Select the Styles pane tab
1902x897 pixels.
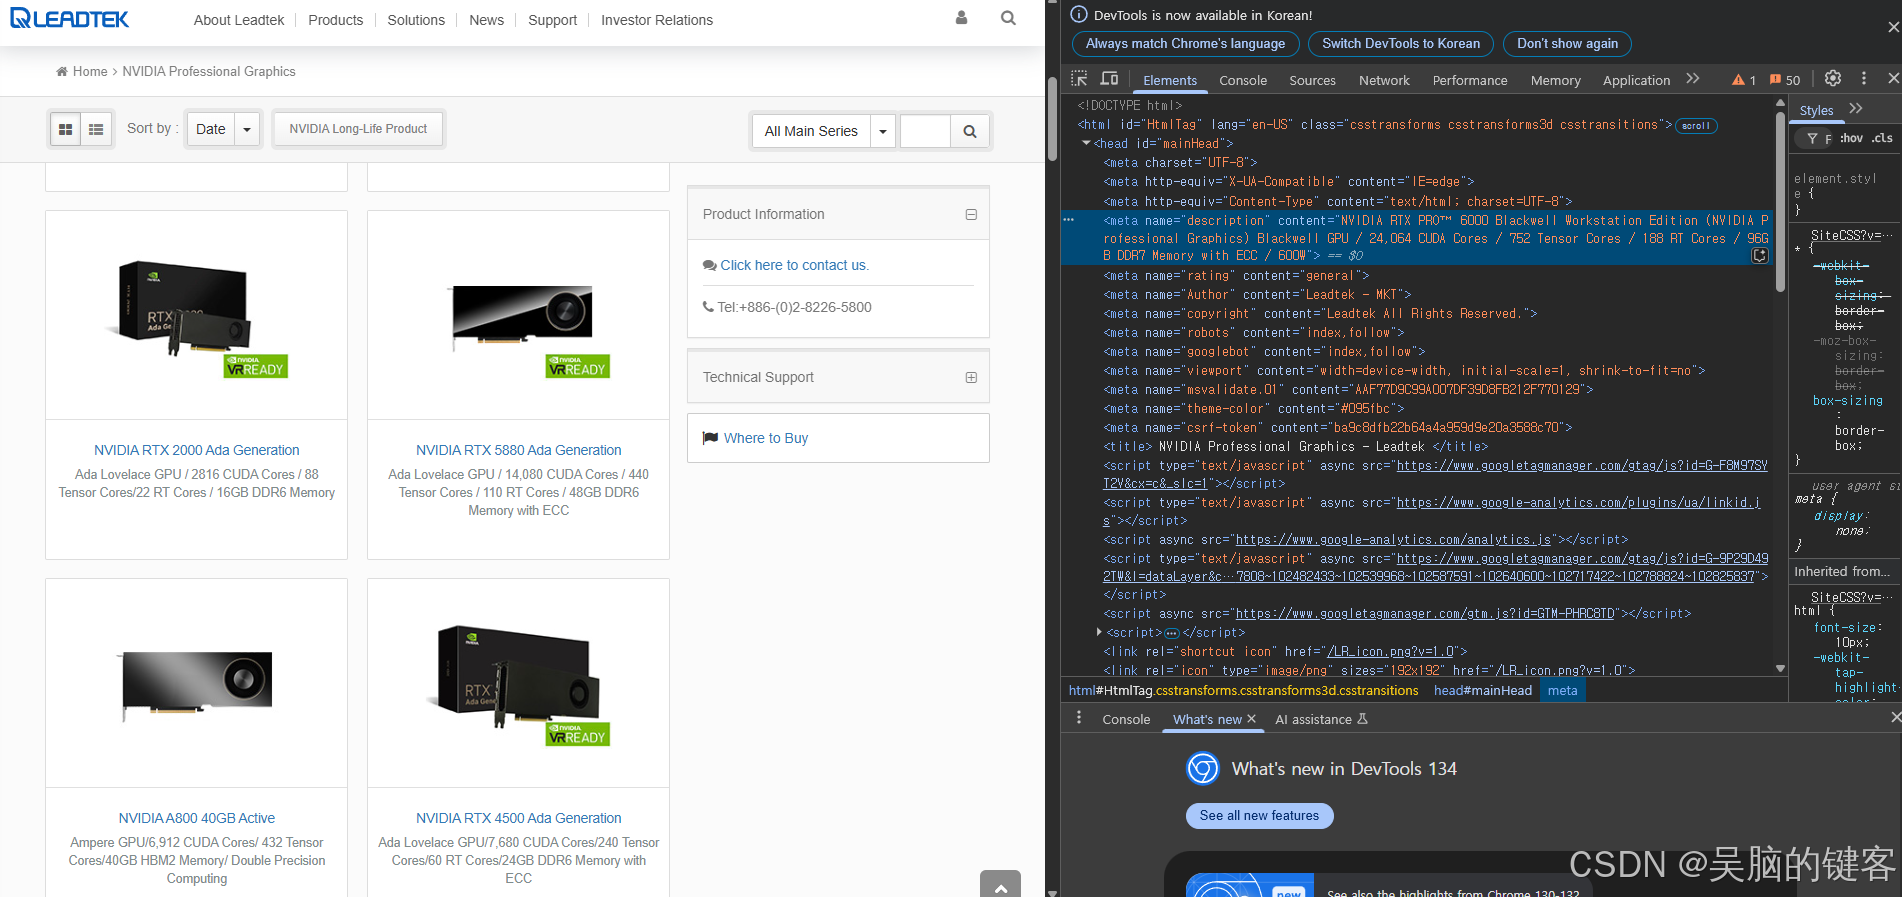tap(1816, 110)
